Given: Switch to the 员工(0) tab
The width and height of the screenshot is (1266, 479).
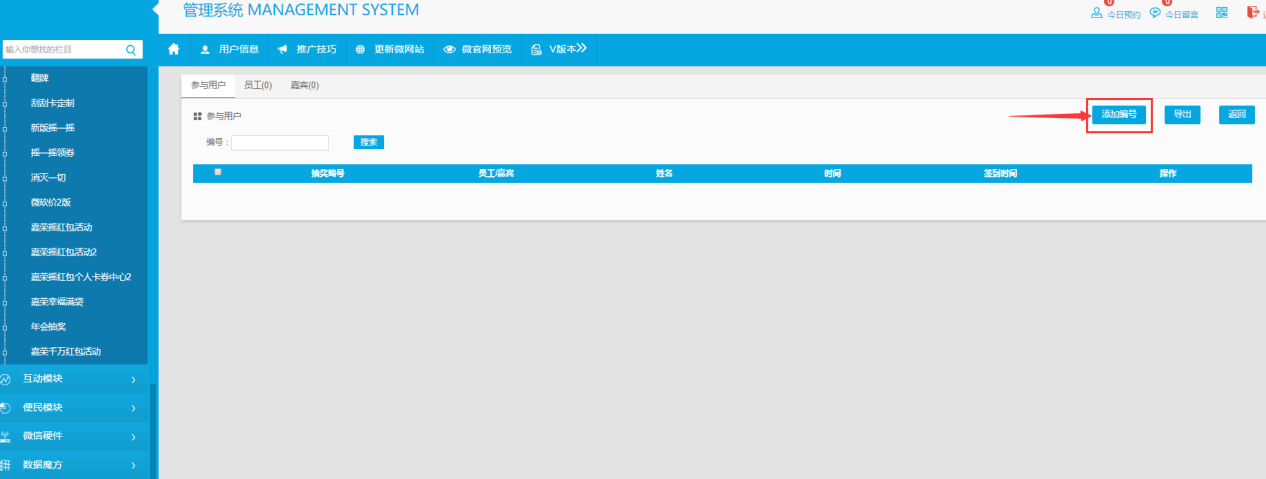Looking at the screenshot, I should tap(258, 86).
